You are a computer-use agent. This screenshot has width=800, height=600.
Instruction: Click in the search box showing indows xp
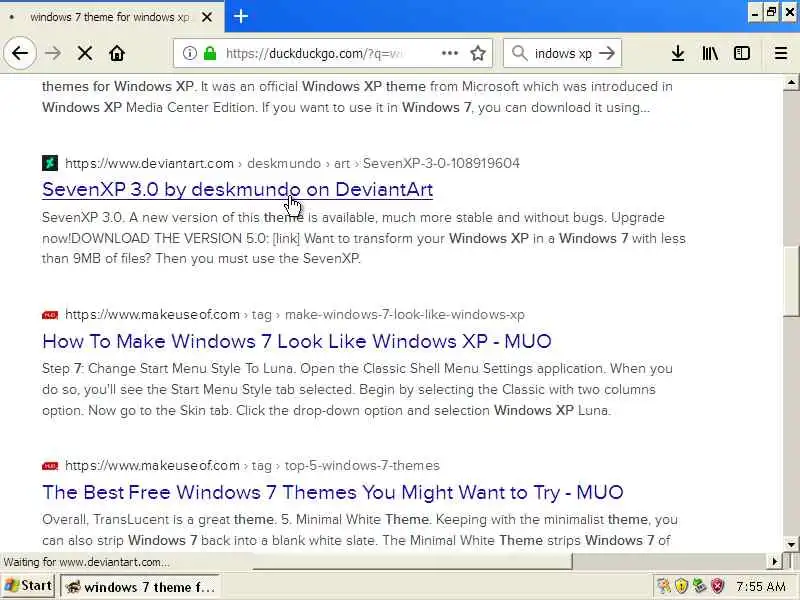point(563,53)
